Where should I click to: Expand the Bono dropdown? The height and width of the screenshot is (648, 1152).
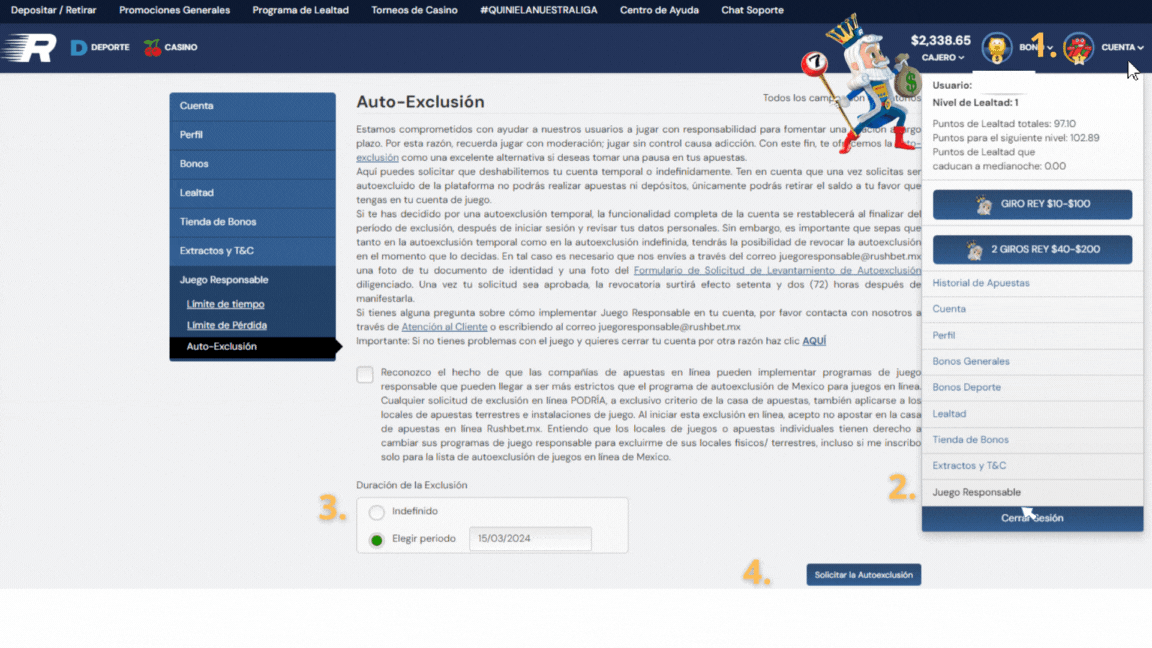(1036, 47)
